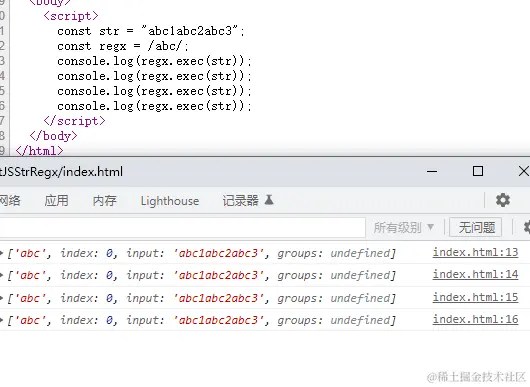Image resolution: width=530 pixels, height=387 pixels.
Task: Open DevTools settings gear icon
Action: [x=503, y=200]
